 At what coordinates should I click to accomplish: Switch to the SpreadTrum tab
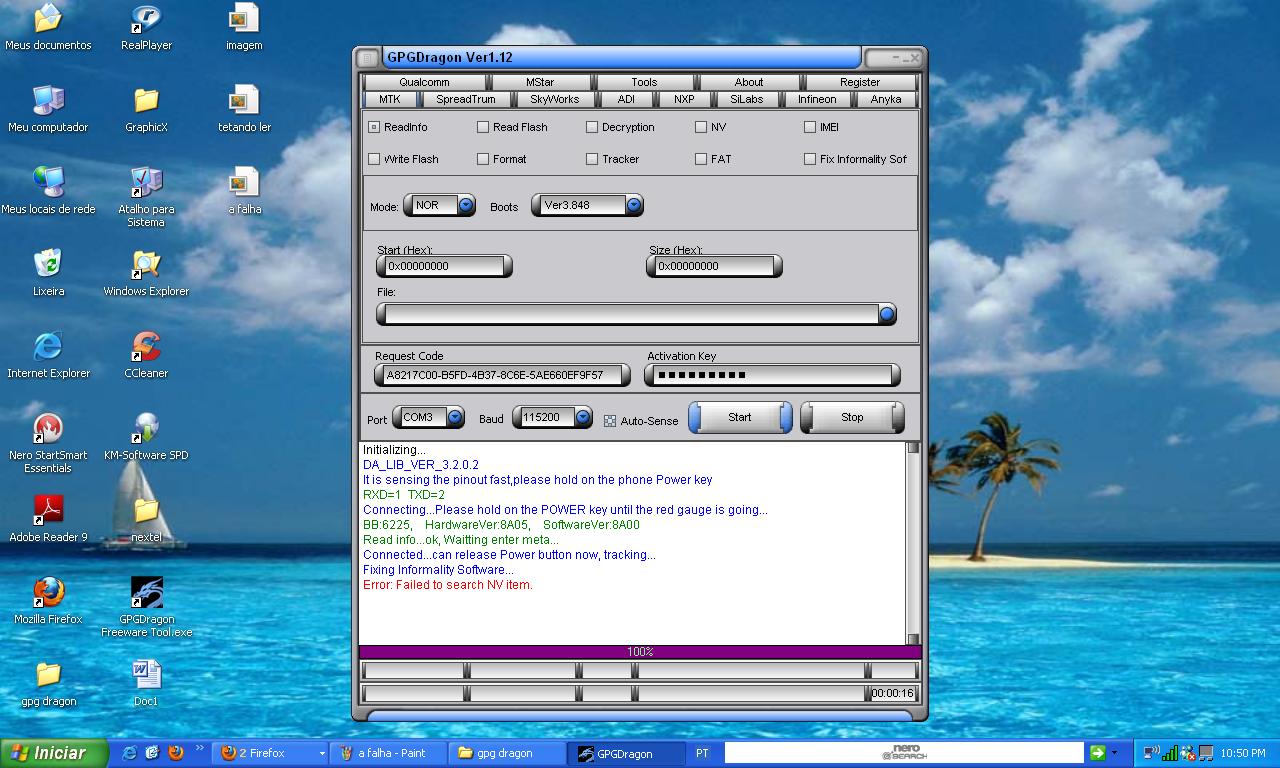[465, 99]
